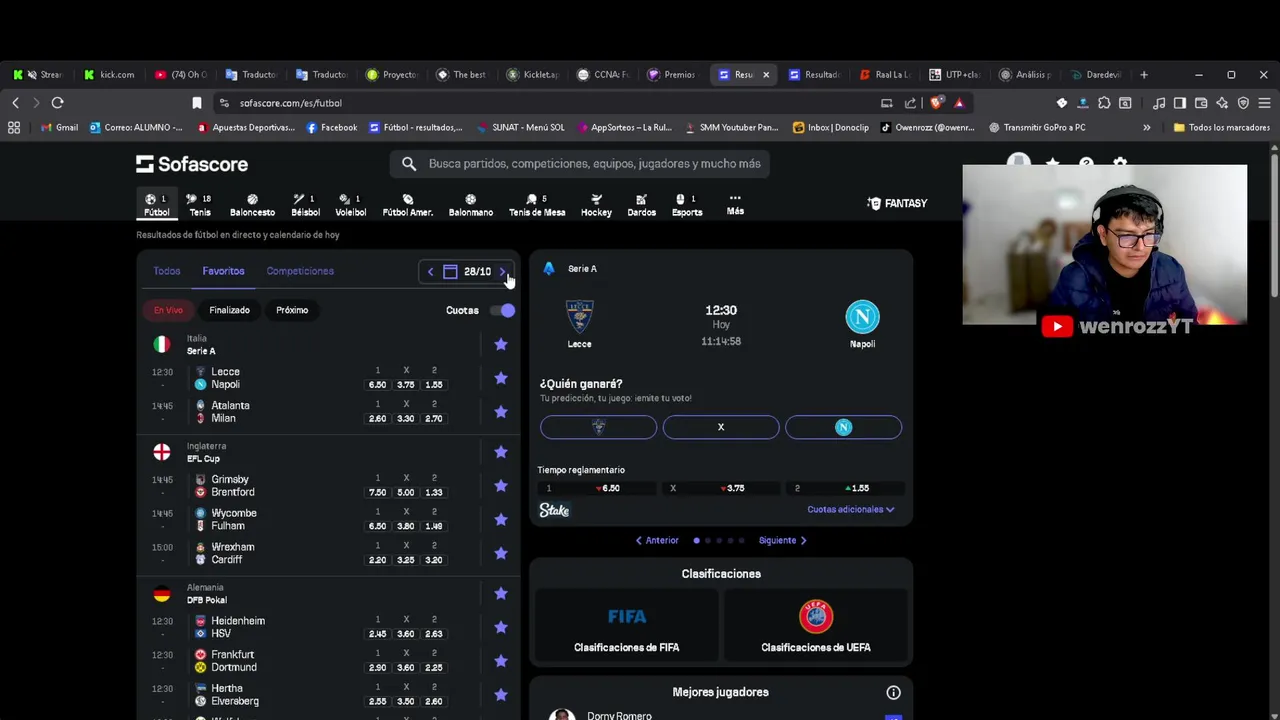The height and width of the screenshot is (720, 1280).
Task: Click the browser back arrow
Action: click(15, 103)
